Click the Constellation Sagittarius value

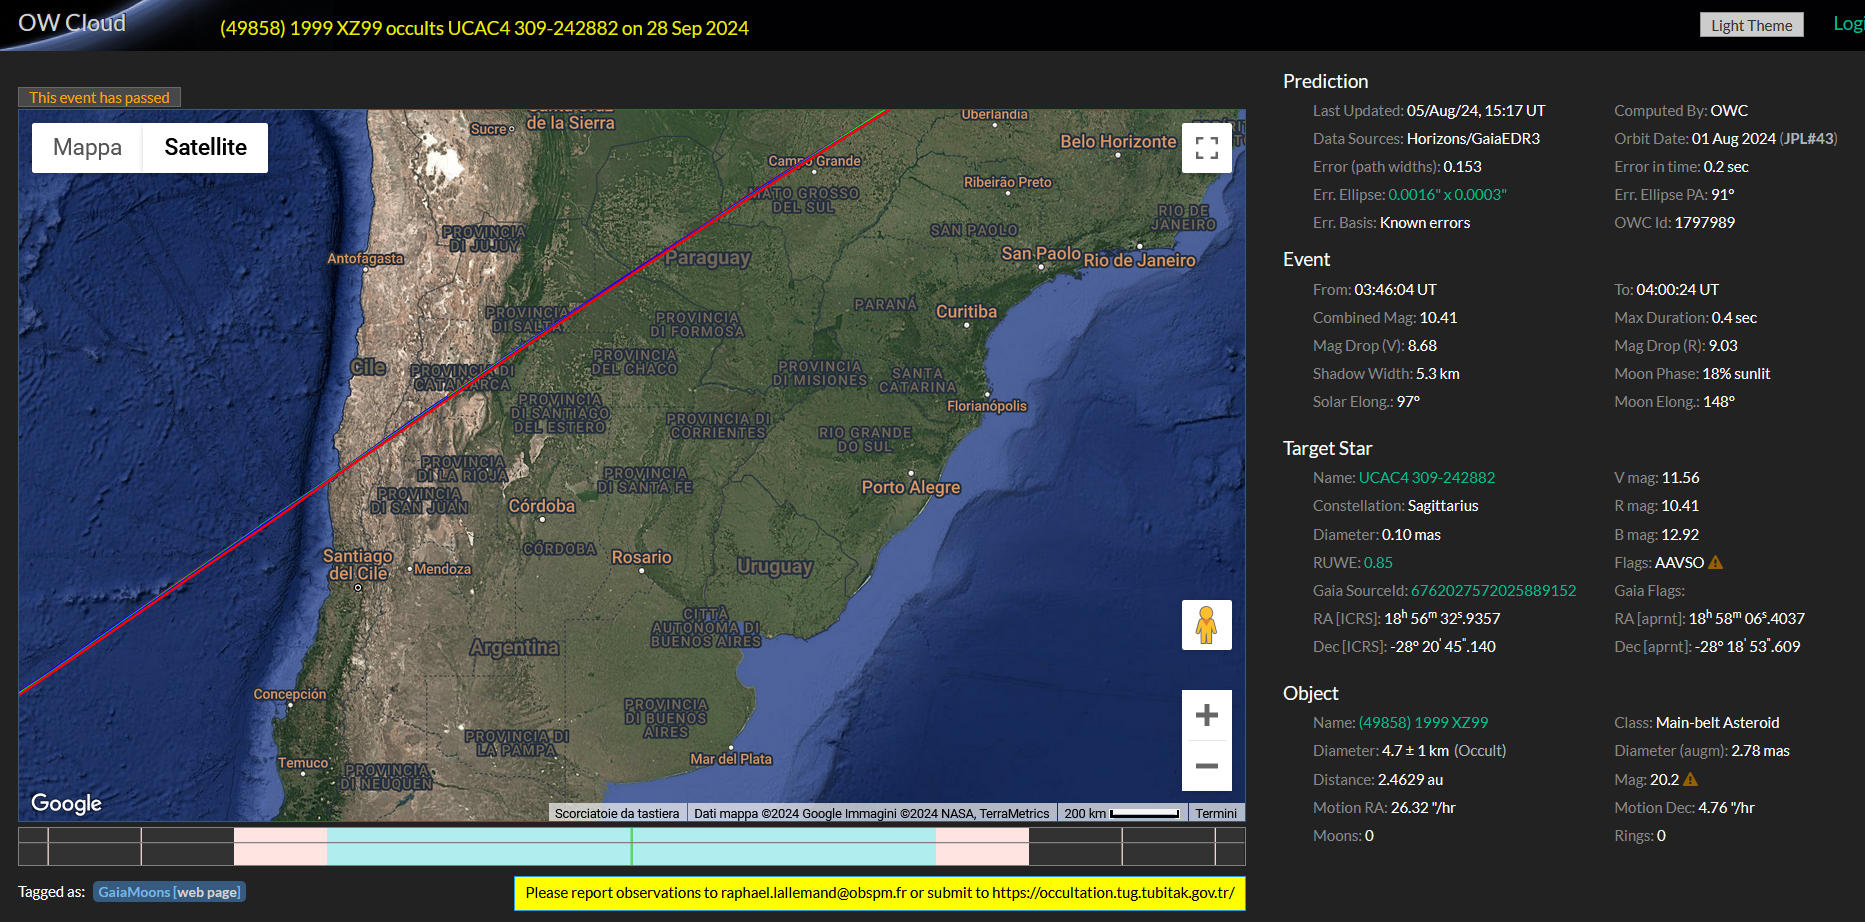tap(1443, 506)
